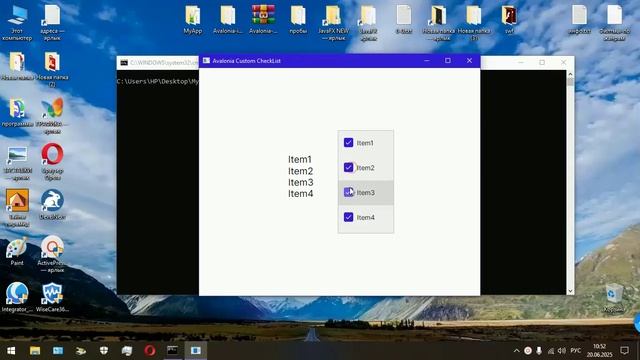Screen dimensions: 640x360
Task: Uncheck the Item1 checkbox
Action: [348, 142]
